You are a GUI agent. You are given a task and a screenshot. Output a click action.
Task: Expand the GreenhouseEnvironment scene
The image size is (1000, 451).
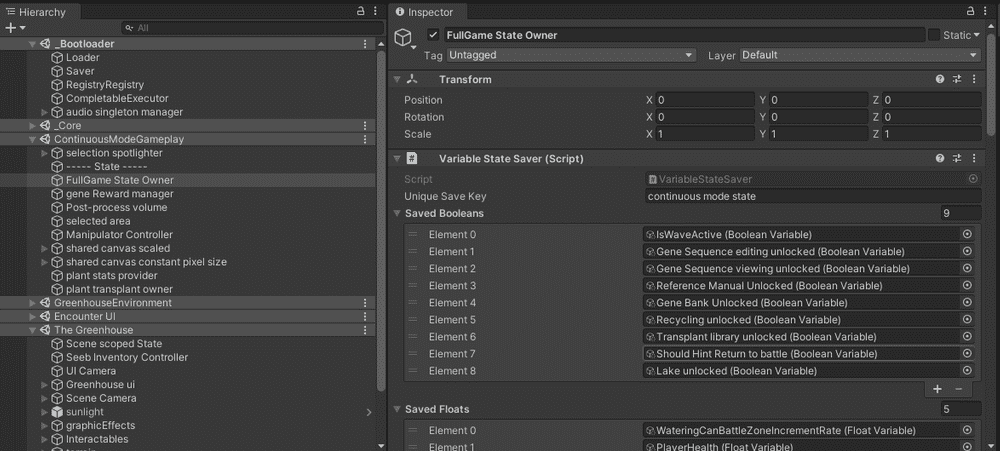[x=32, y=303]
